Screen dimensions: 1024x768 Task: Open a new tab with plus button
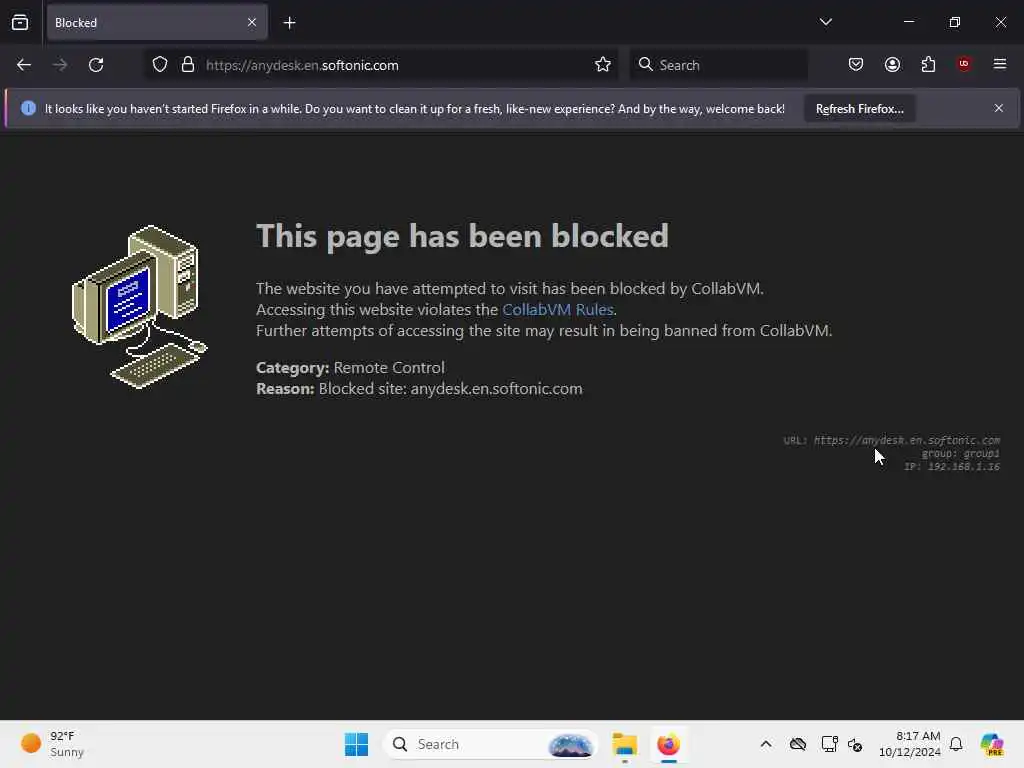pyautogui.click(x=289, y=23)
